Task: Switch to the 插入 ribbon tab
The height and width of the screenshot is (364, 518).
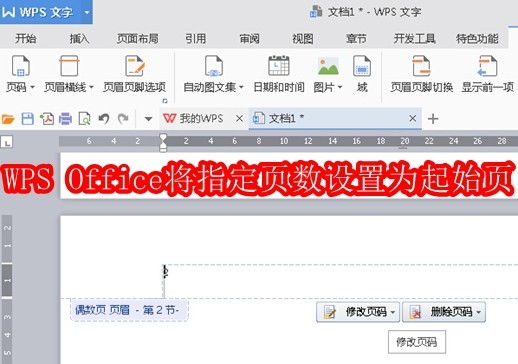Action: tap(79, 39)
